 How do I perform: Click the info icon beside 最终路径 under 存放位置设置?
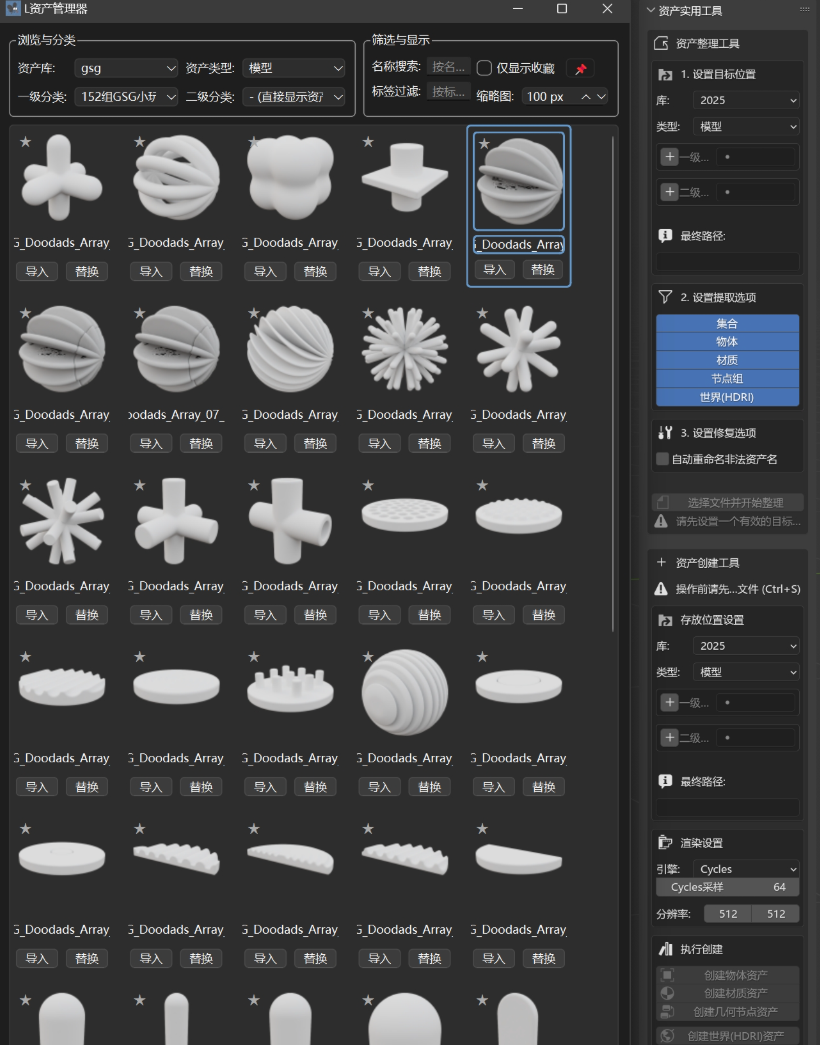point(665,781)
